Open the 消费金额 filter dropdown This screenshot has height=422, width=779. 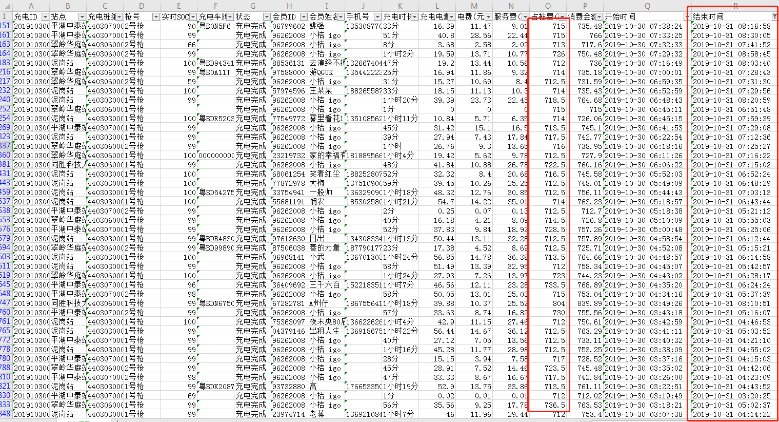[x=600, y=18]
